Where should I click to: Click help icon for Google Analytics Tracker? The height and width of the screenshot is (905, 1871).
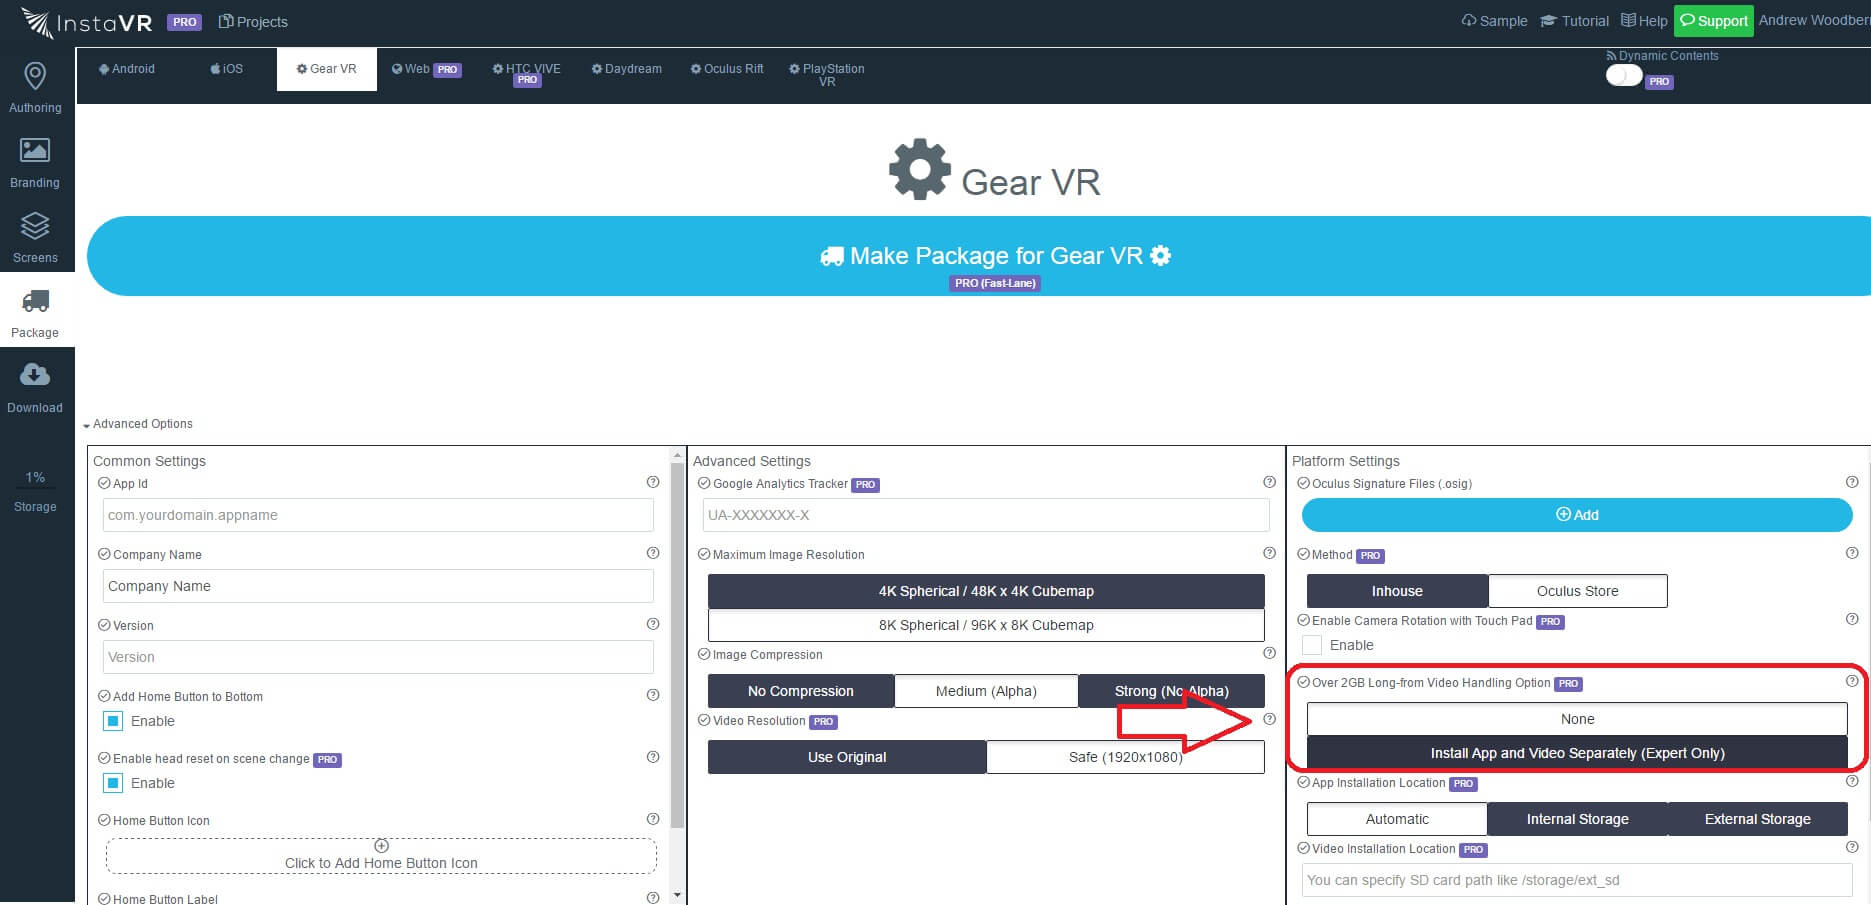pos(1269,482)
